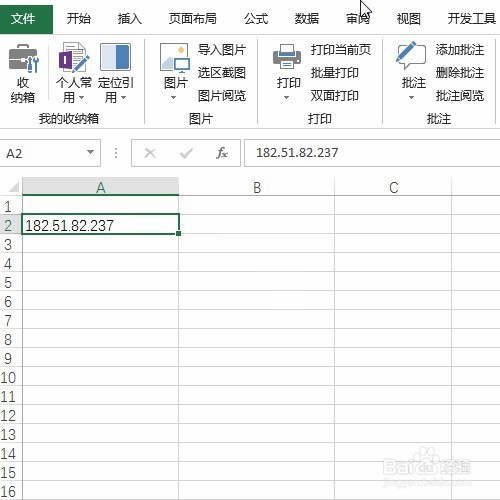Click the 打印 printer icon

[287, 57]
